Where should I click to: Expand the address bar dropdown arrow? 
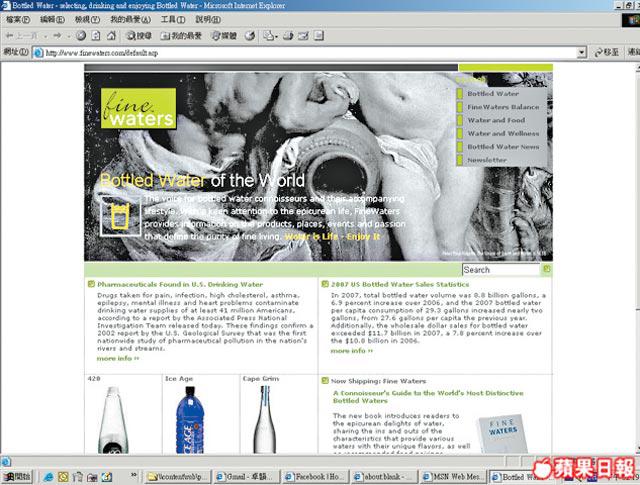582,53
